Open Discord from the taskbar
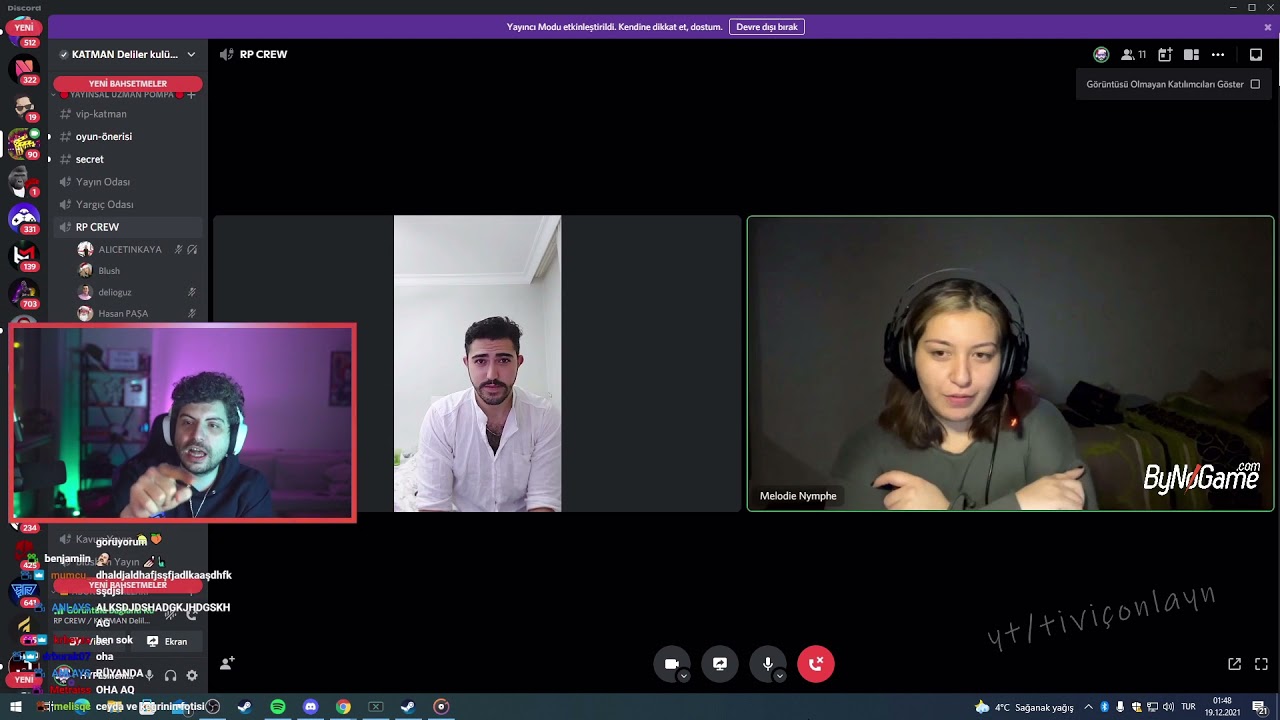The image size is (1280, 720). [310, 707]
